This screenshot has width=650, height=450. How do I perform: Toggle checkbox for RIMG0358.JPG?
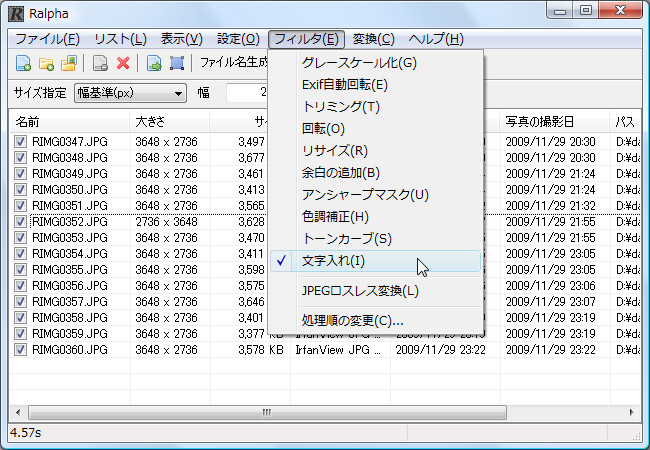(20, 317)
